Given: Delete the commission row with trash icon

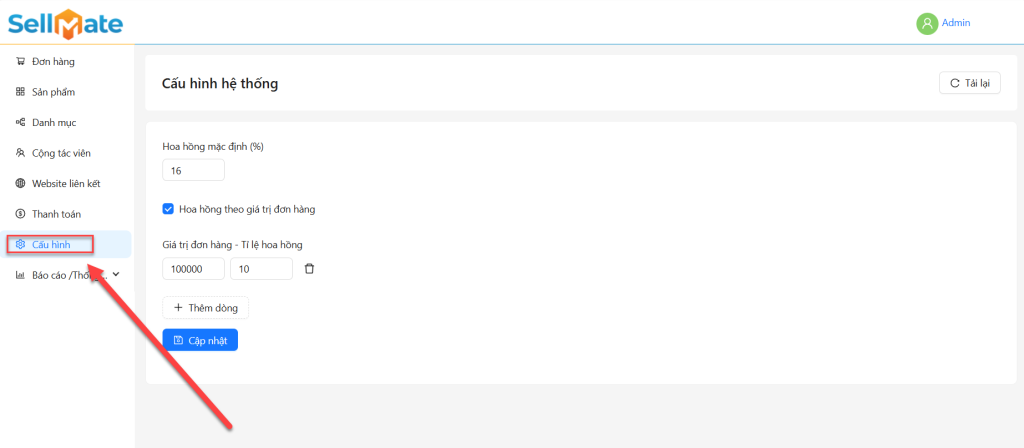Looking at the screenshot, I should pos(309,269).
